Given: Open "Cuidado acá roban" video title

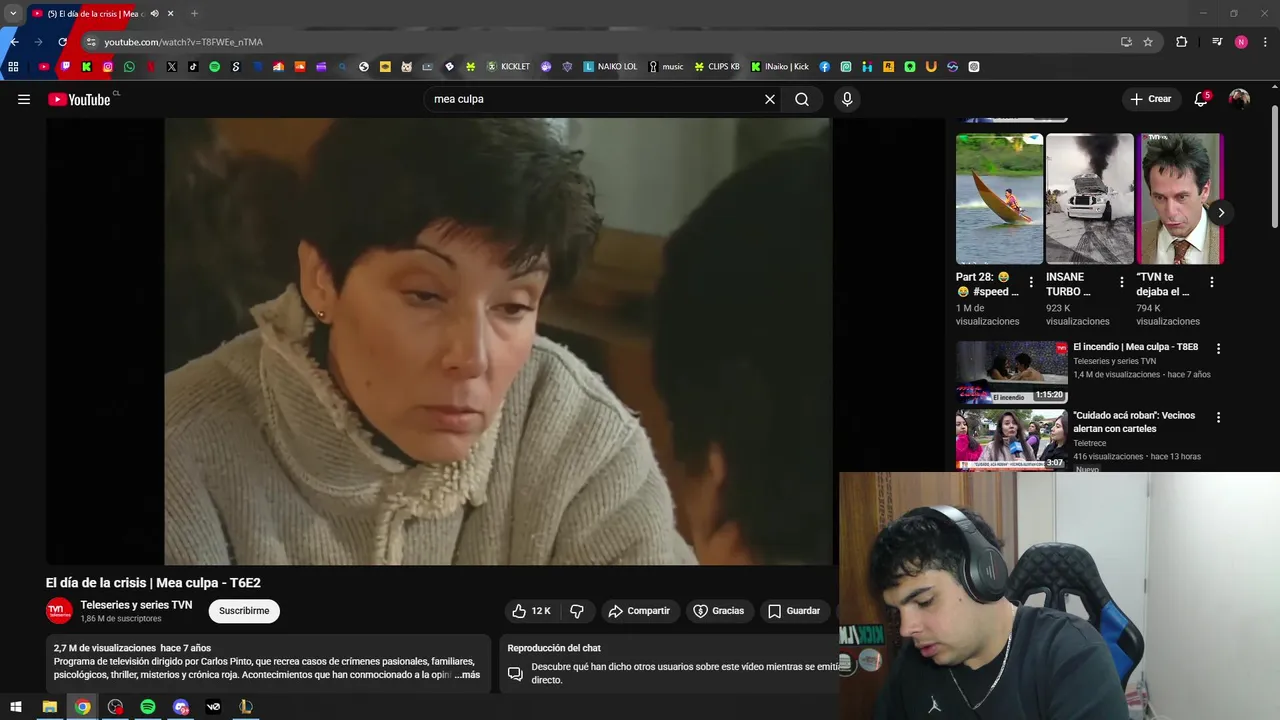Looking at the screenshot, I should click(x=1134, y=422).
